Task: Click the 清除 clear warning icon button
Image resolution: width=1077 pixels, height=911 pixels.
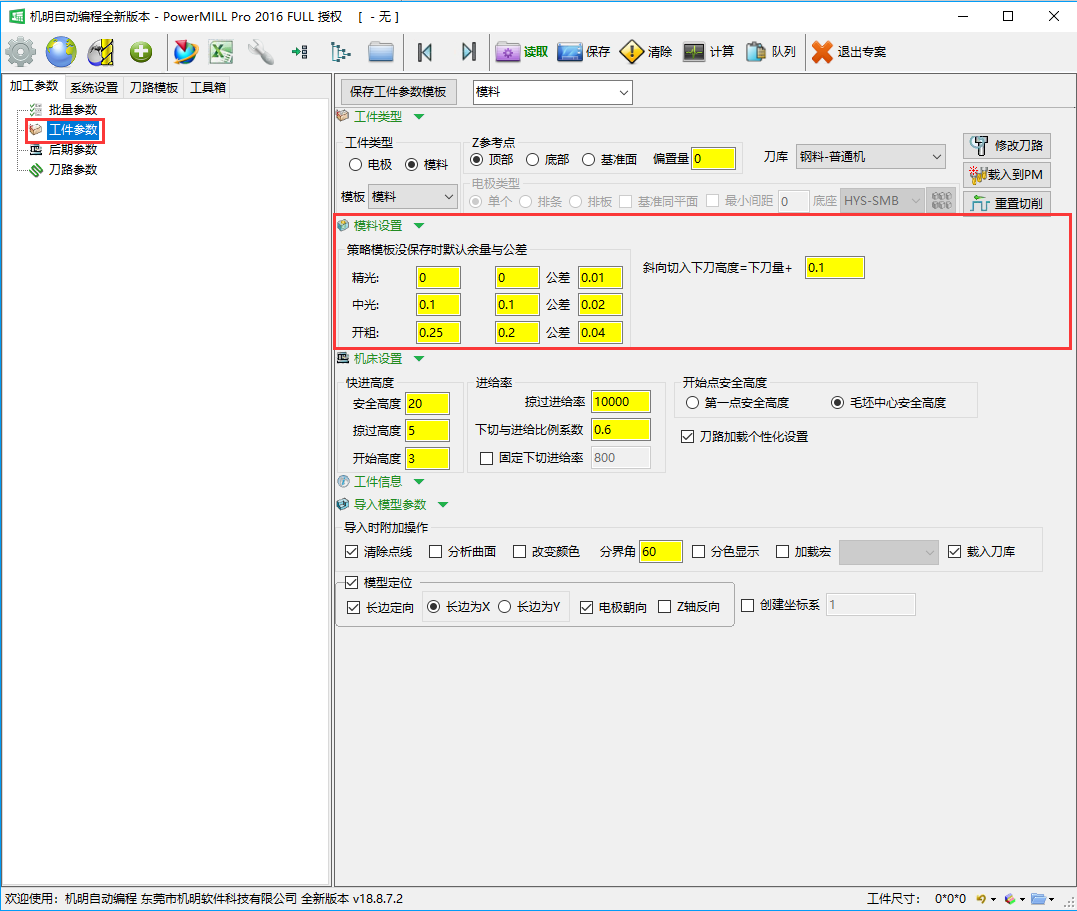Action: click(x=646, y=52)
